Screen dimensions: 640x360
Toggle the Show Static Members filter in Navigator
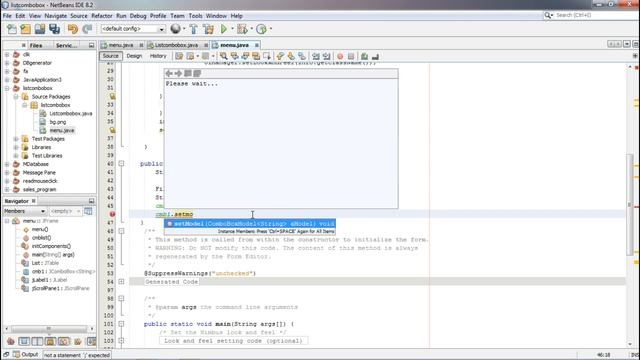coord(37,341)
